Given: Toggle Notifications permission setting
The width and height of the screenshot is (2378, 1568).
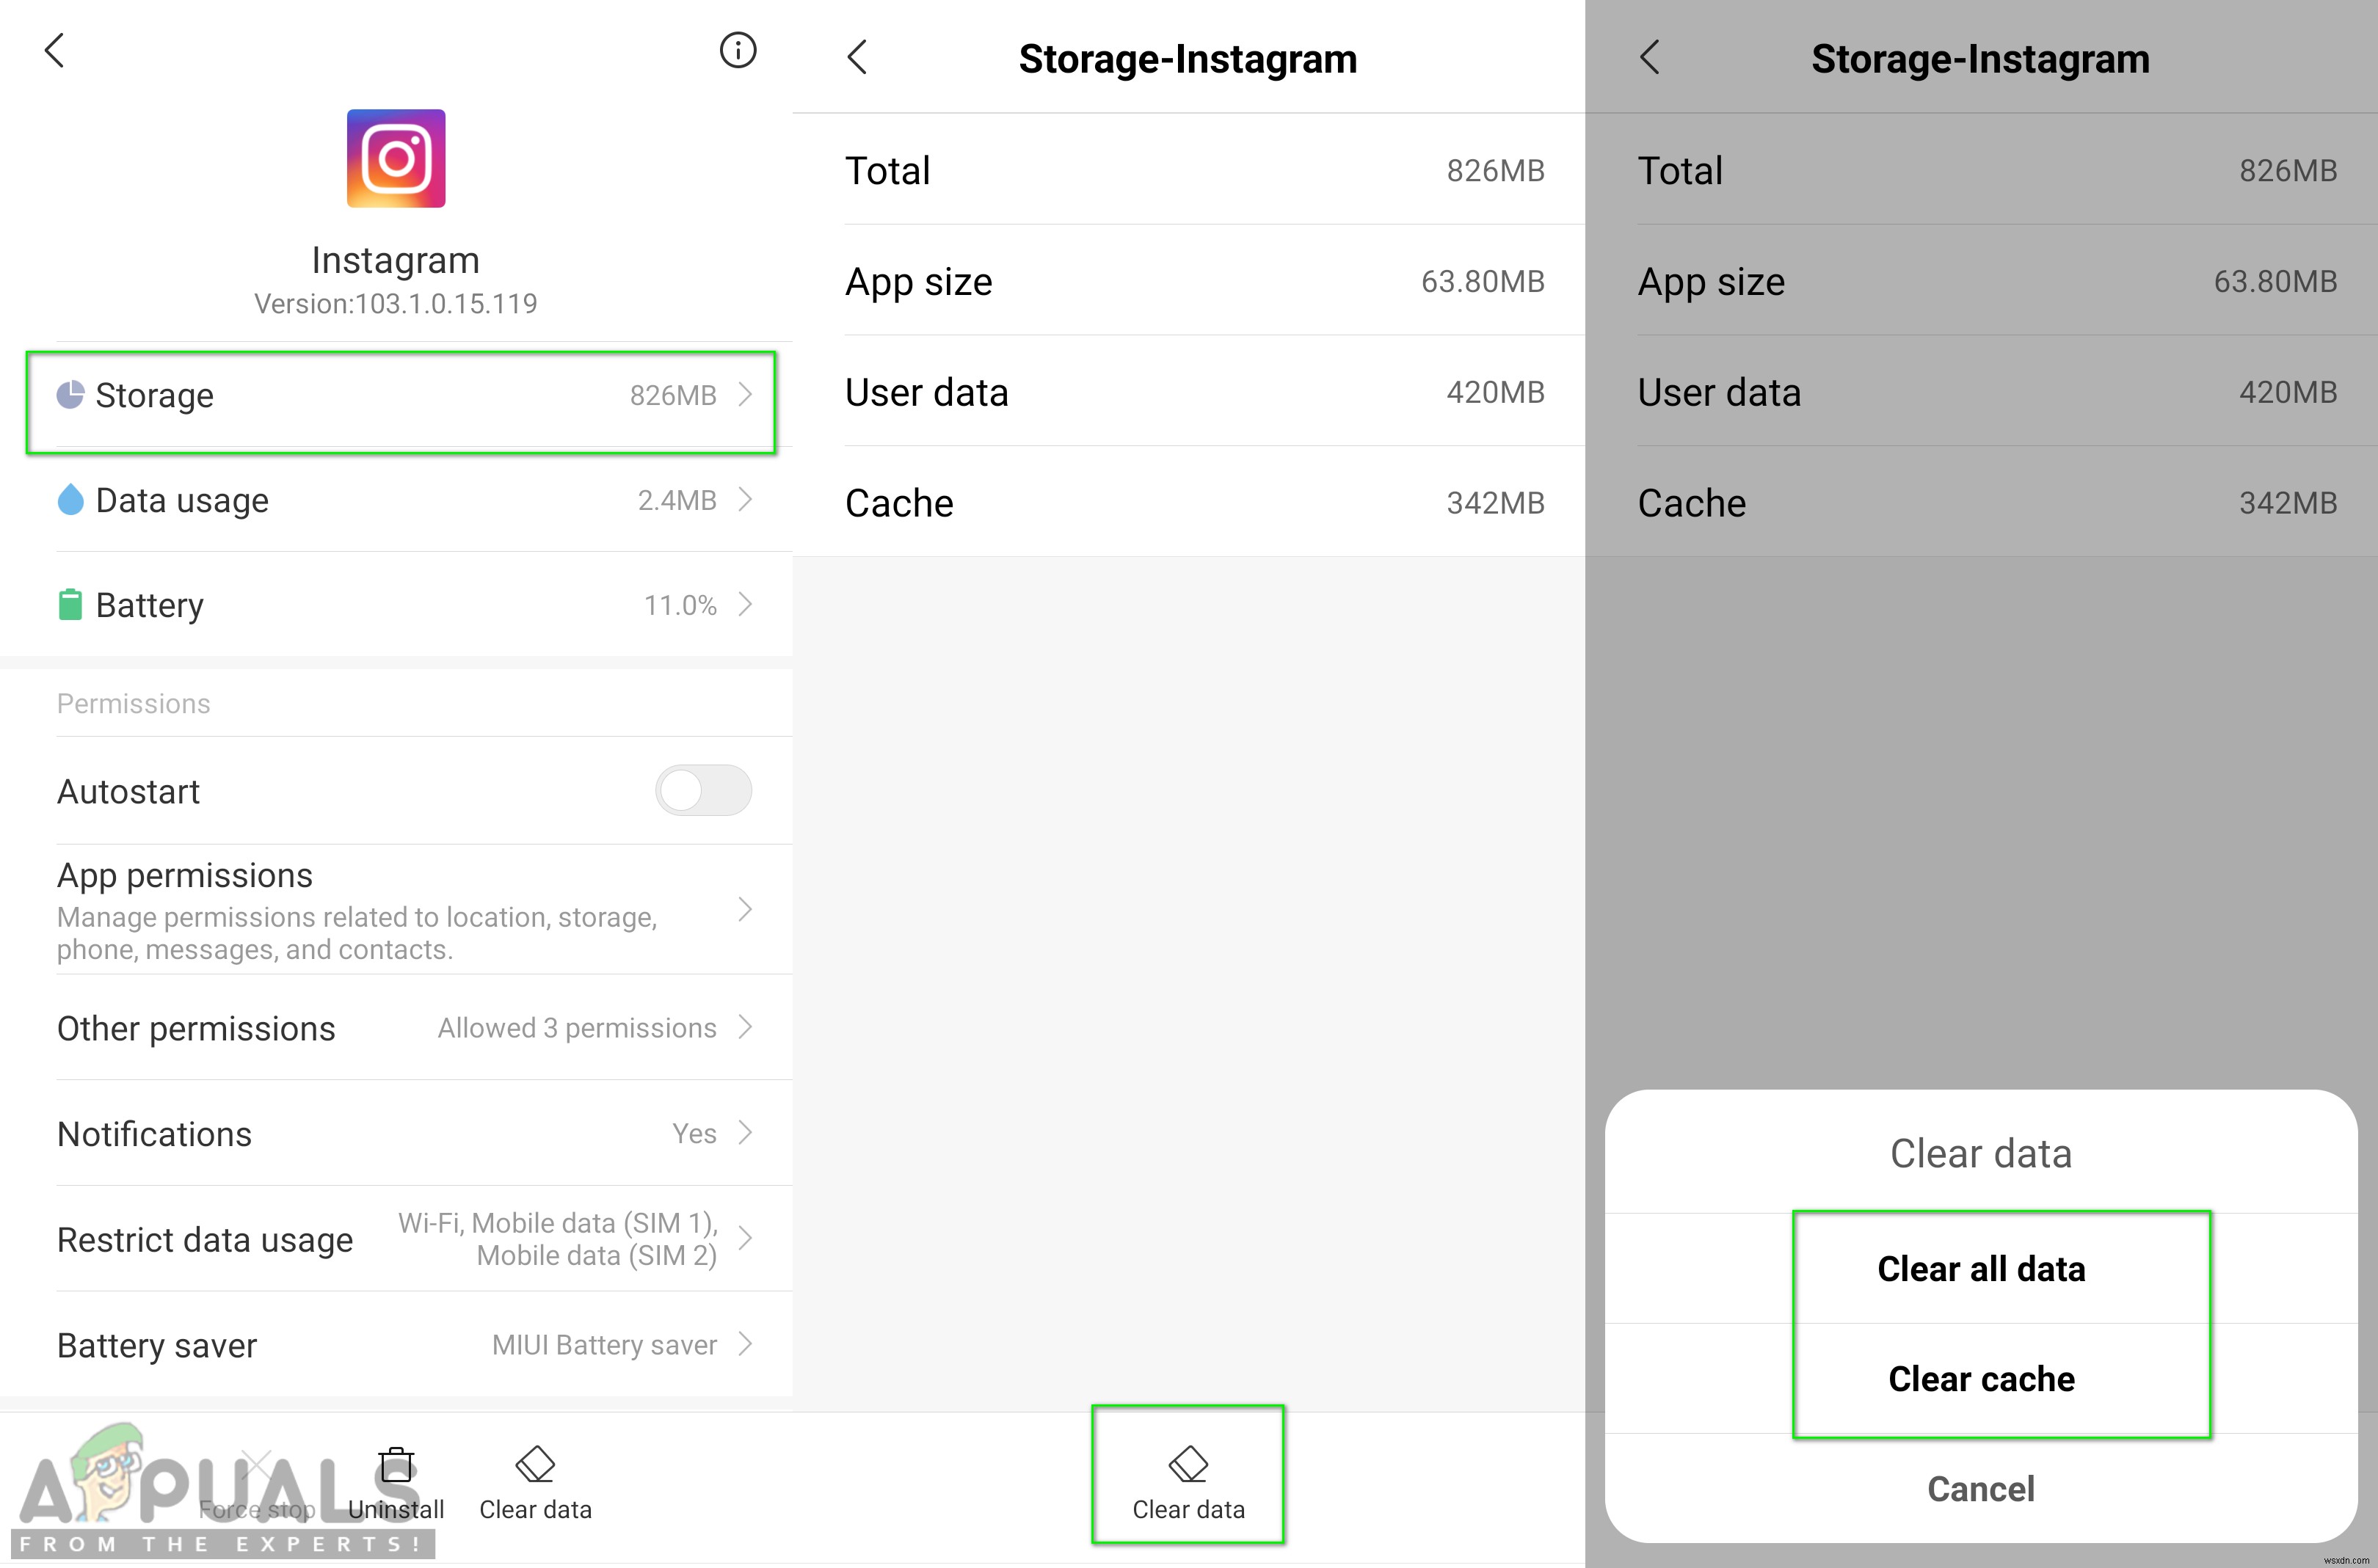Looking at the screenshot, I should [x=401, y=1131].
